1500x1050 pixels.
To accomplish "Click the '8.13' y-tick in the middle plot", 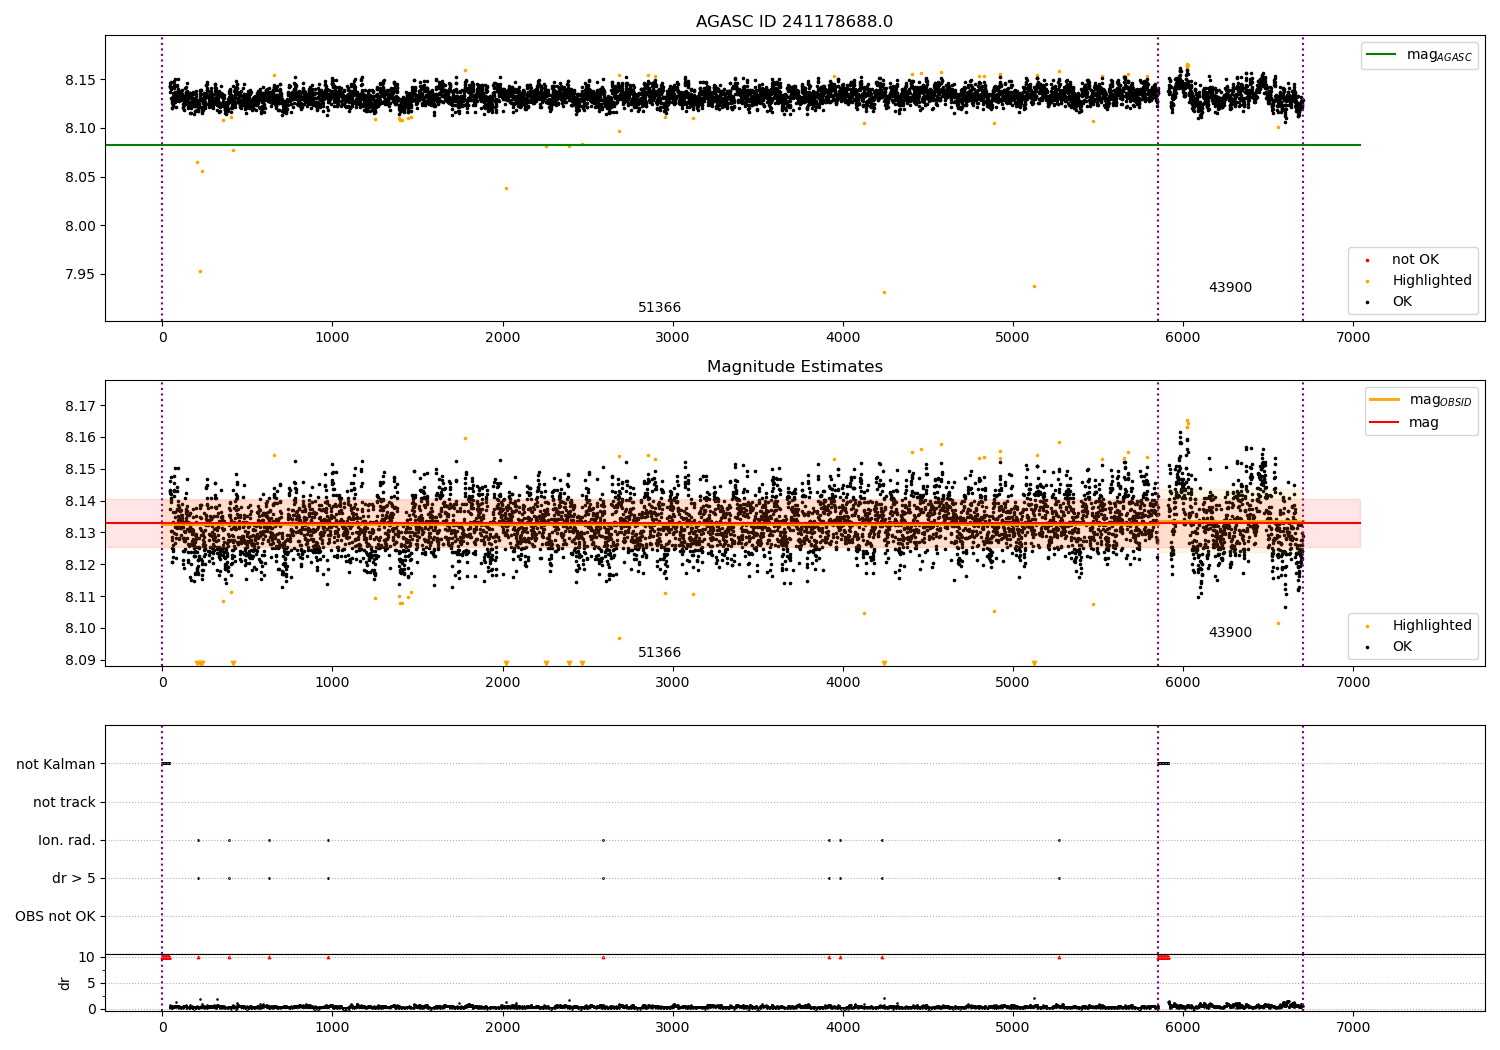I will tap(80, 534).
